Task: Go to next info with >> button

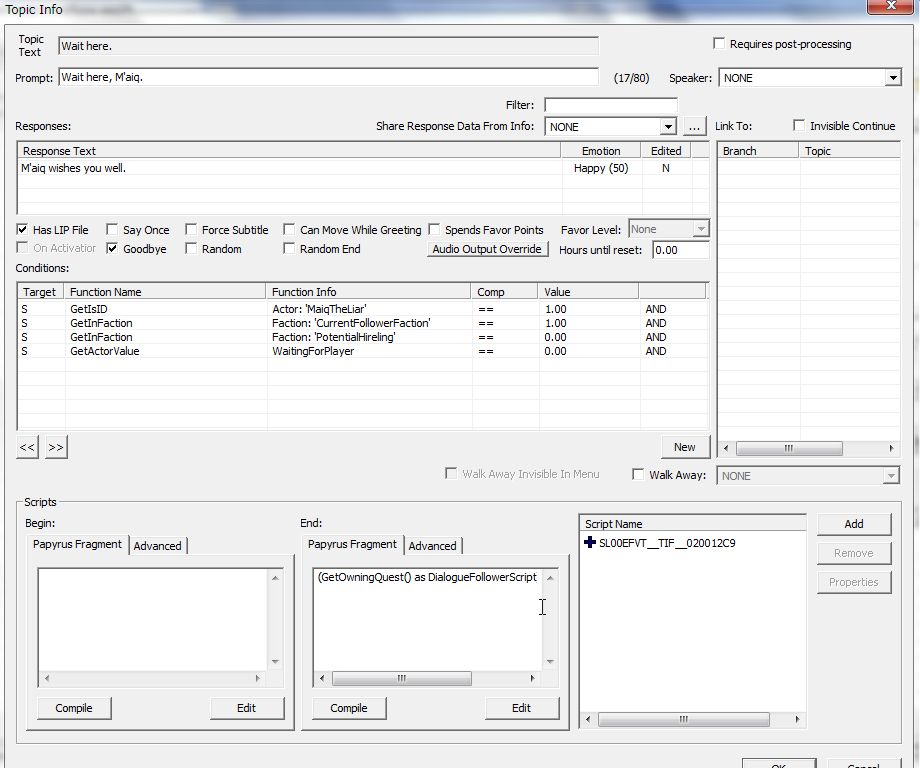Action: pos(56,447)
